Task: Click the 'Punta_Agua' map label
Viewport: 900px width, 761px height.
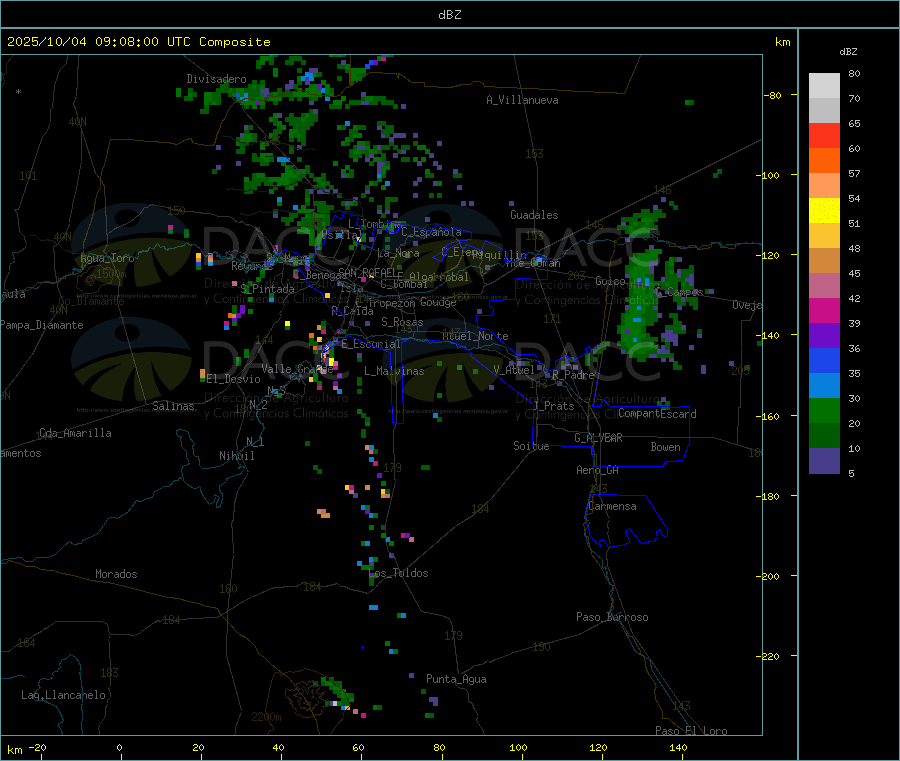Action: coord(456,679)
